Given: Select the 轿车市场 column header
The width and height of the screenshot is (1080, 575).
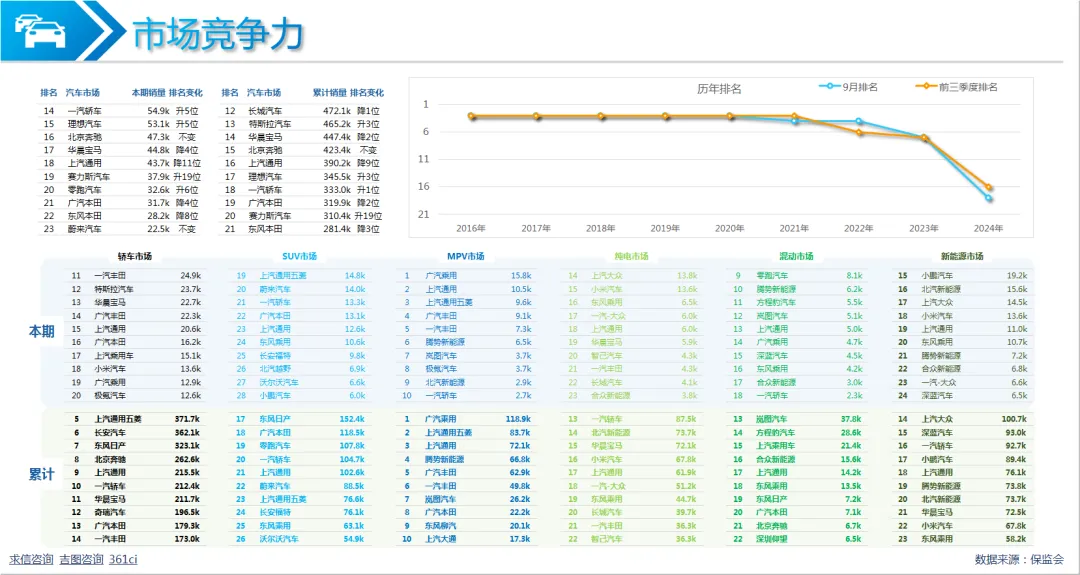Looking at the screenshot, I should [x=135, y=256].
